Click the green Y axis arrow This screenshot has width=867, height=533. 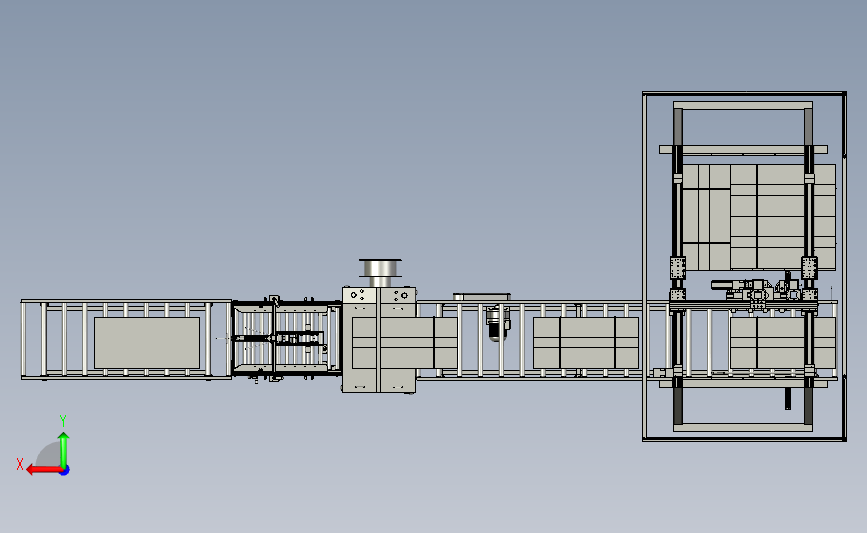64,449
